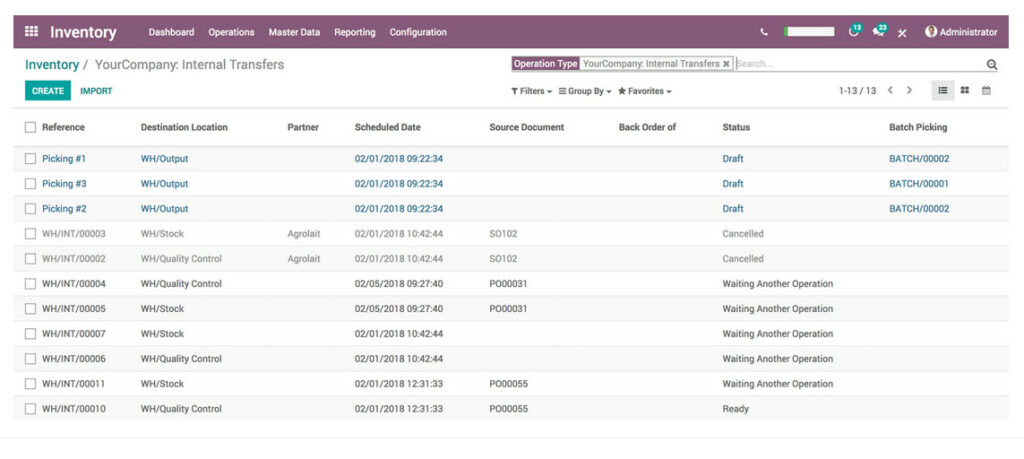The image size is (1024, 459).
Task: Click SO102 in WH/INT/00002 row
Action: (503, 259)
